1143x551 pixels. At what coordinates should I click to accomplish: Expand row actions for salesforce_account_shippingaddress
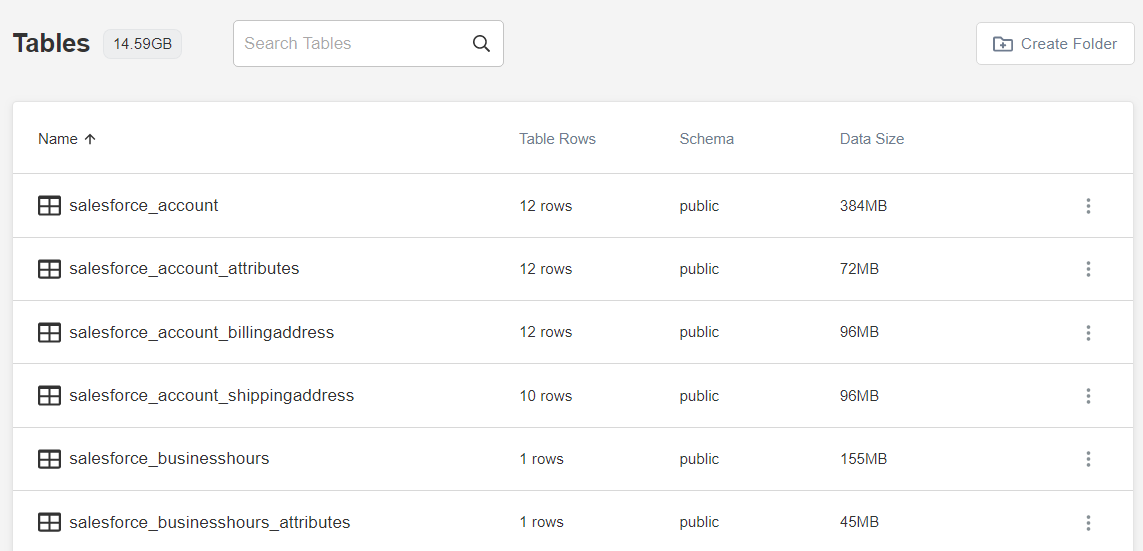click(x=1088, y=396)
